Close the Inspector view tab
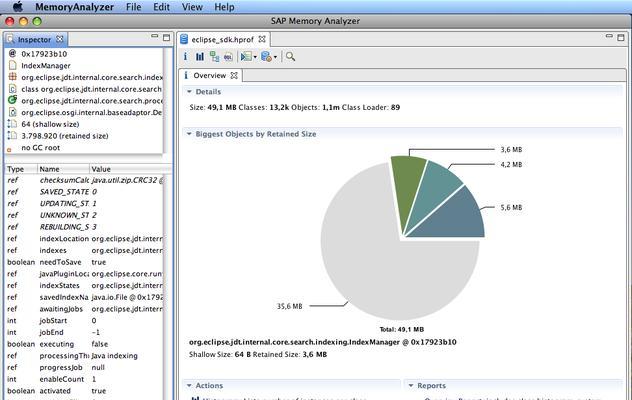This screenshot has width=632, height=400. (60, 39)
